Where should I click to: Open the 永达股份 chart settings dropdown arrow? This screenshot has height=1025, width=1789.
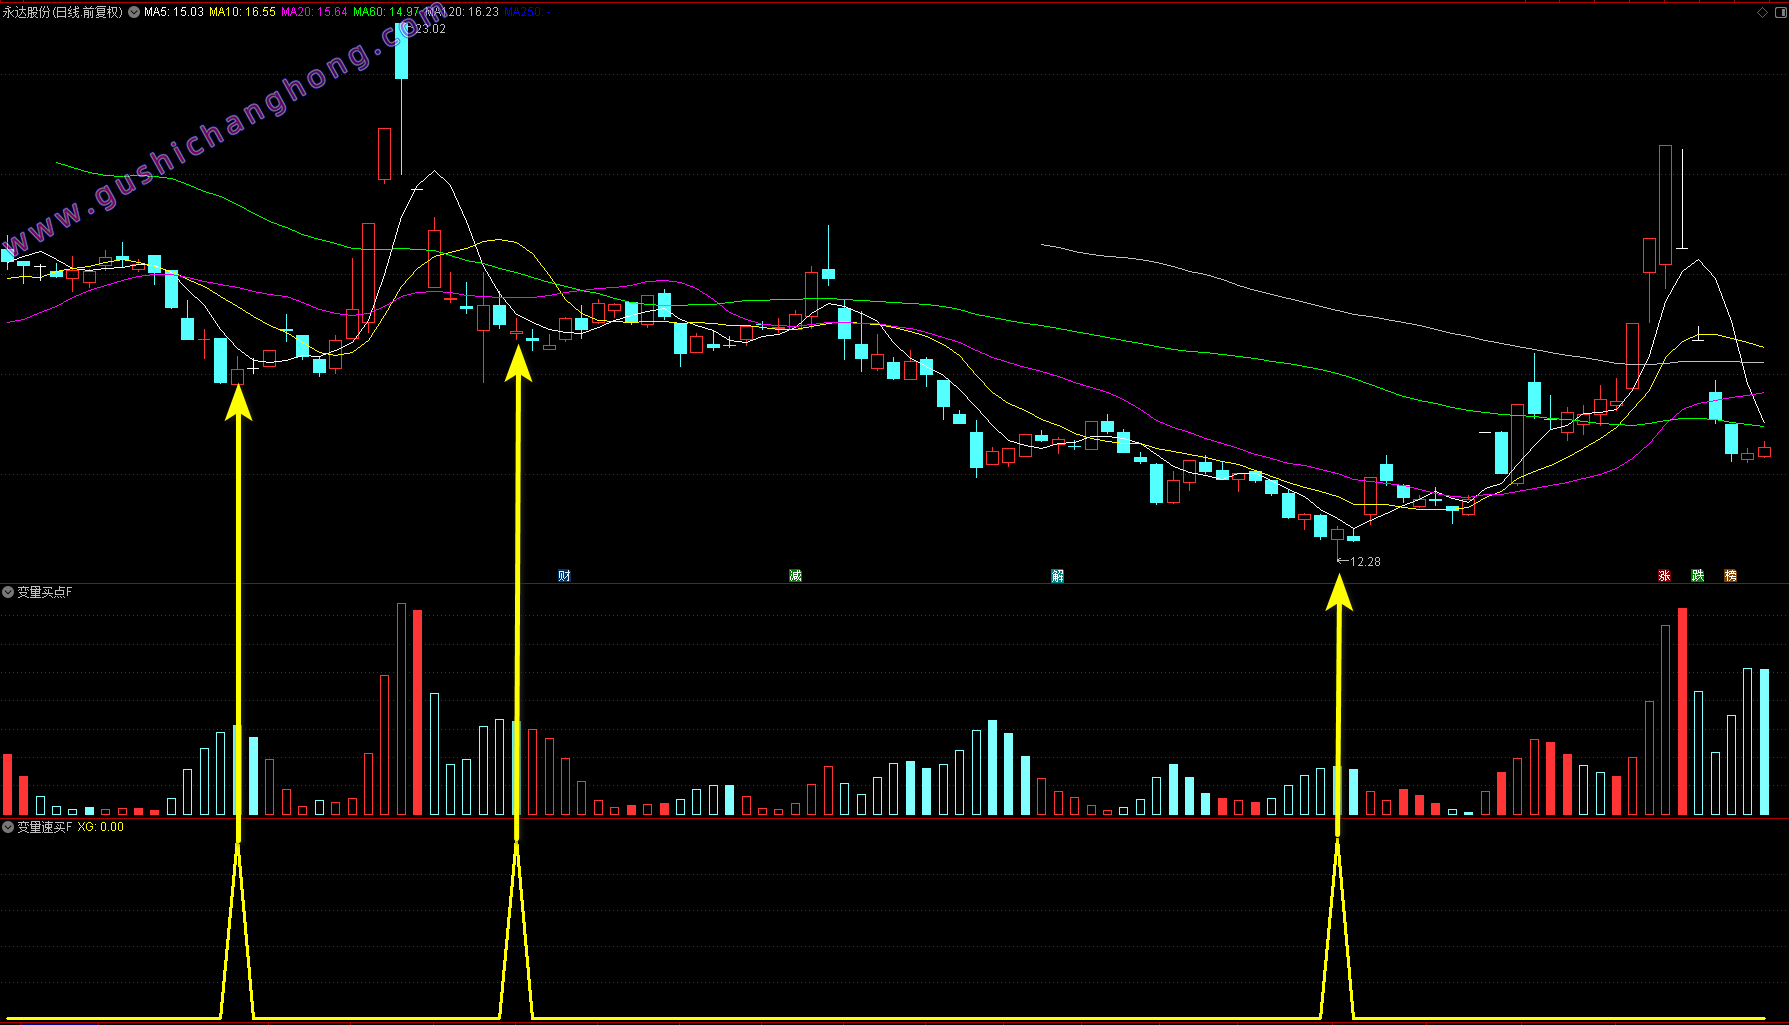[x=134, y=12]
